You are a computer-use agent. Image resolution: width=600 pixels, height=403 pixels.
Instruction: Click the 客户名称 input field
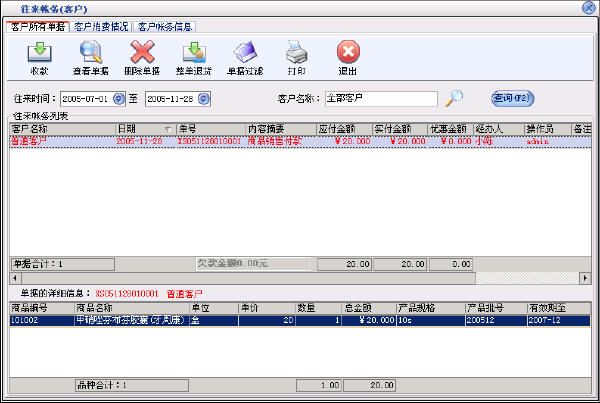380,99
